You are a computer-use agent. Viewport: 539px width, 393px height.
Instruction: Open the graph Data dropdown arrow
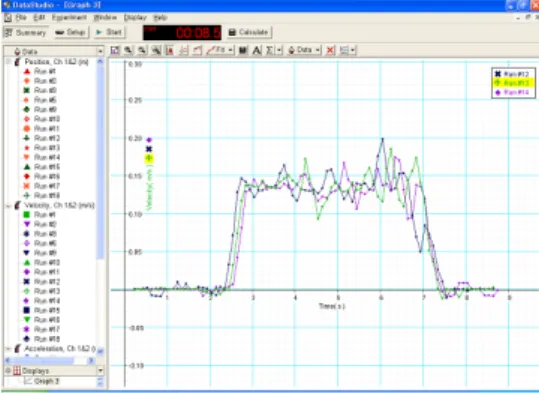coord(317,50)
